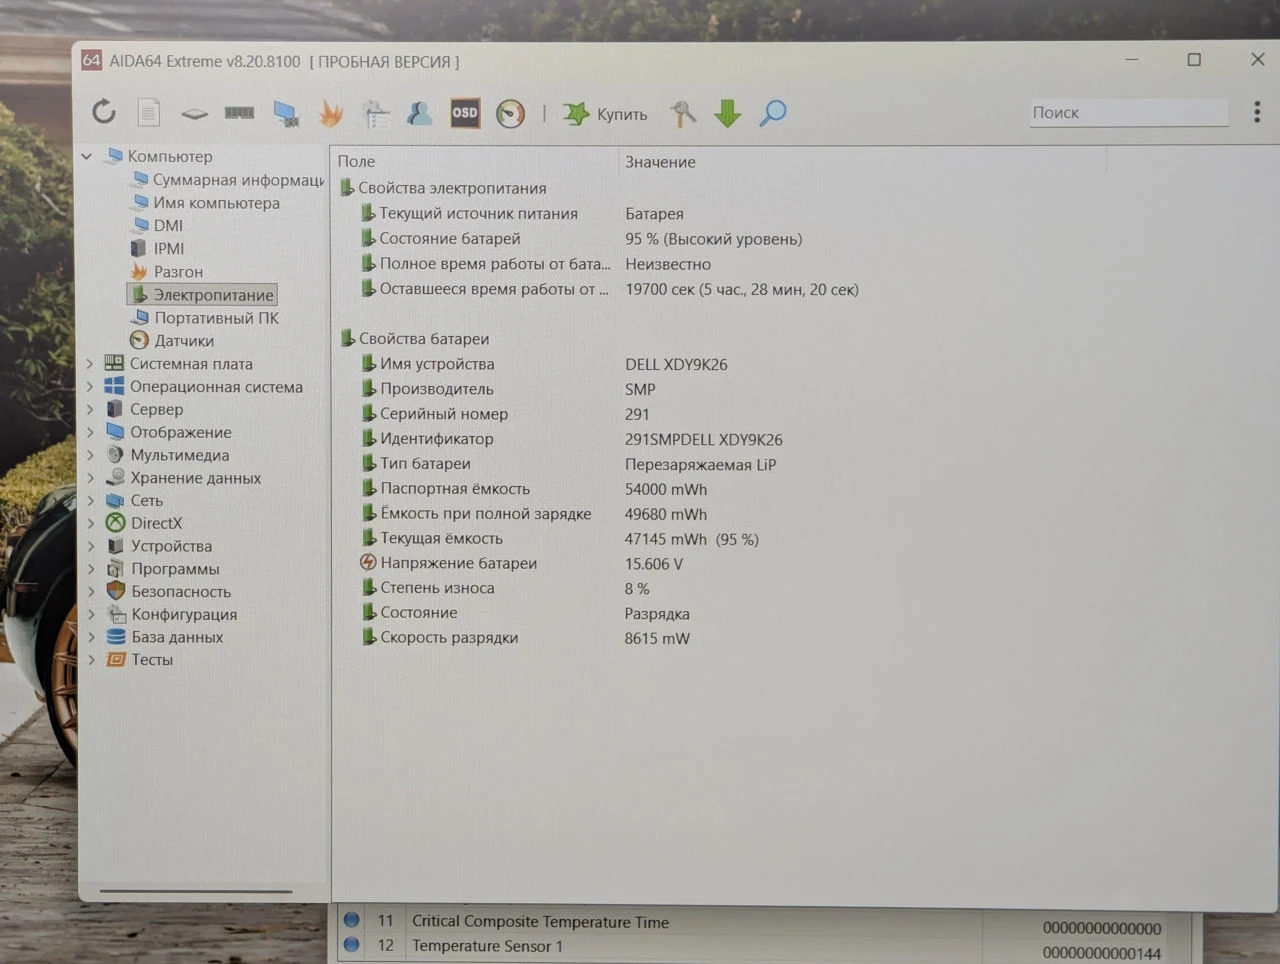Expand the Операционная система node
Image resolution: width=1280 pixels, height=964 pixels.
pyautogui.click(x=90, y=387)
